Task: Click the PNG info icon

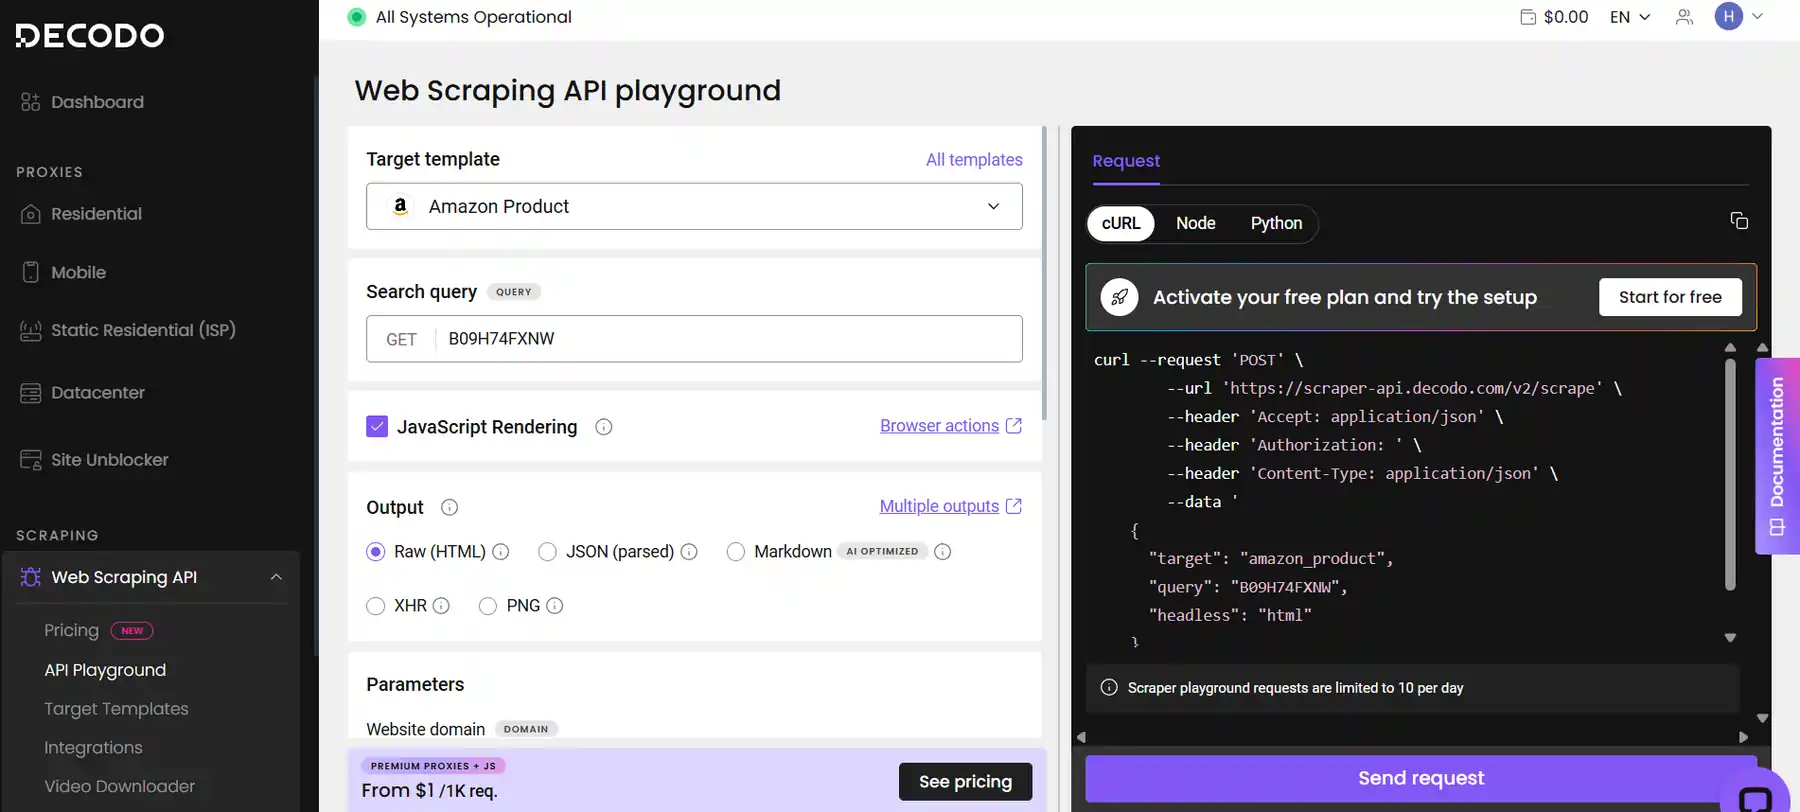Action: [555, 606]
